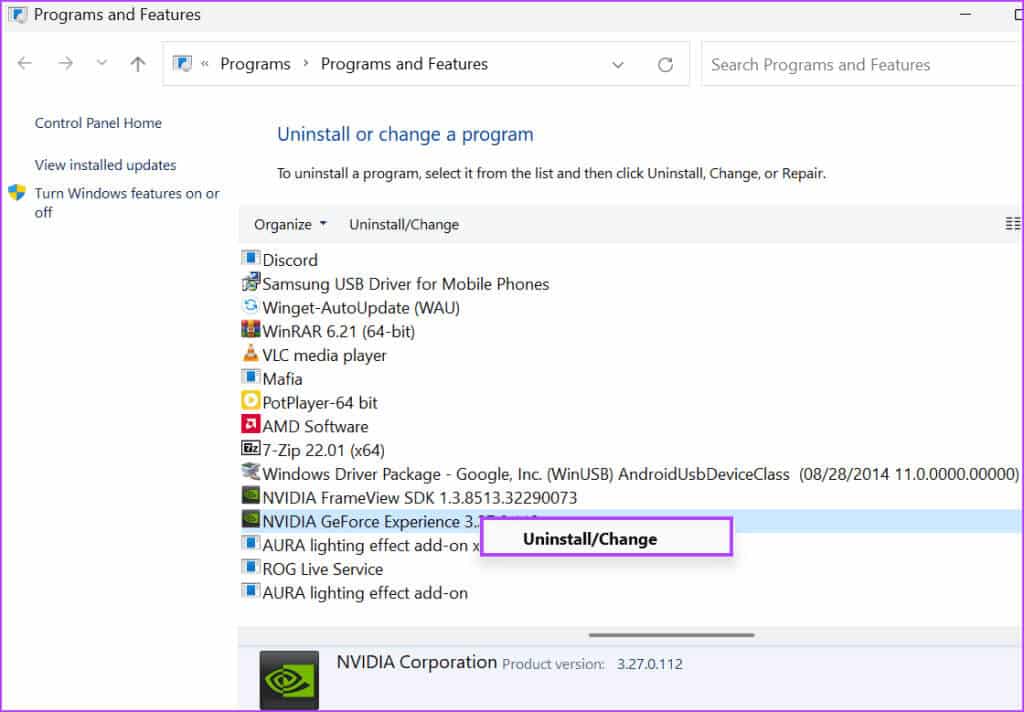1024x712 pixels.
Task: Go up one folder level arrow
Action: (138, 63)
